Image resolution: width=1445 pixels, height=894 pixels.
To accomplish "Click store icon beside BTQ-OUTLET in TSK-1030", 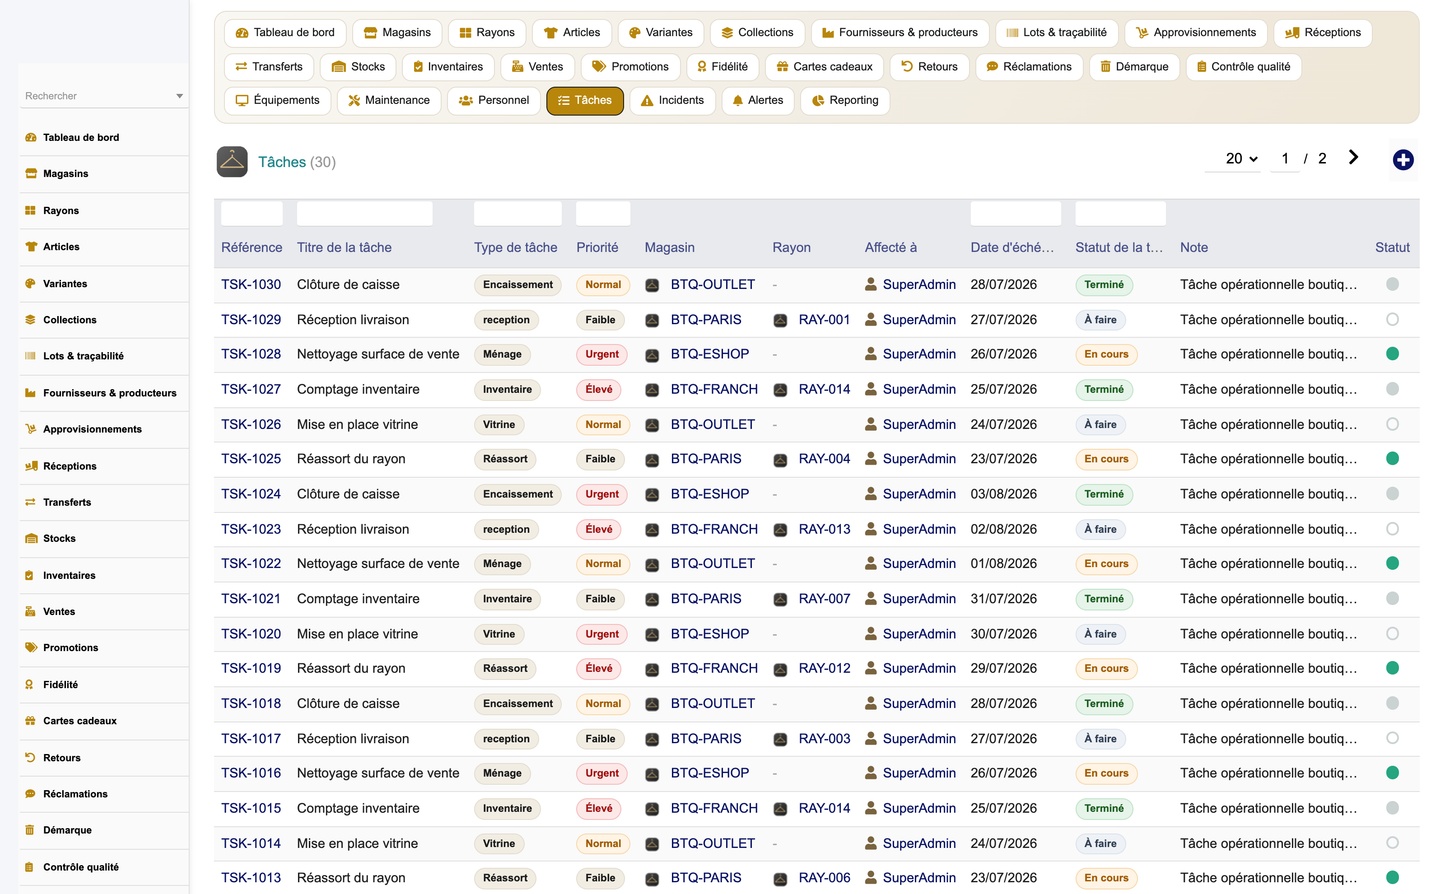I will coord(652,285).
